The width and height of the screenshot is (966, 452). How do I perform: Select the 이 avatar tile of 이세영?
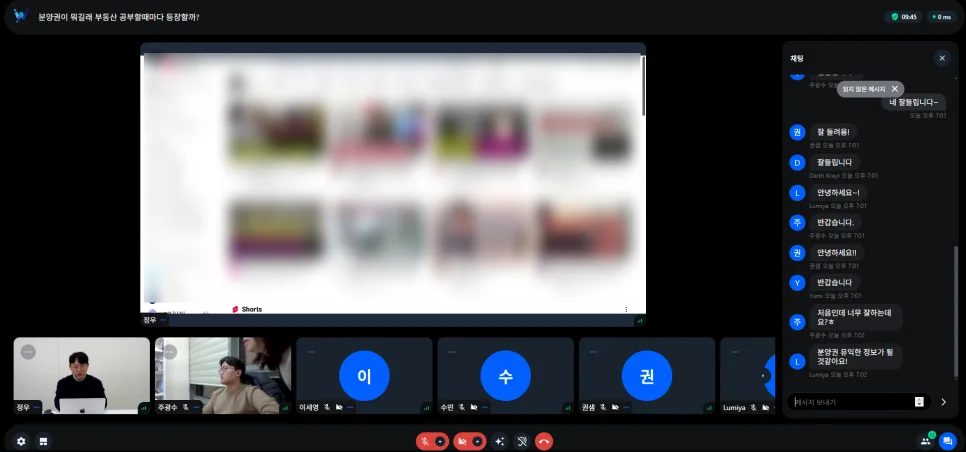pos(364,376)
